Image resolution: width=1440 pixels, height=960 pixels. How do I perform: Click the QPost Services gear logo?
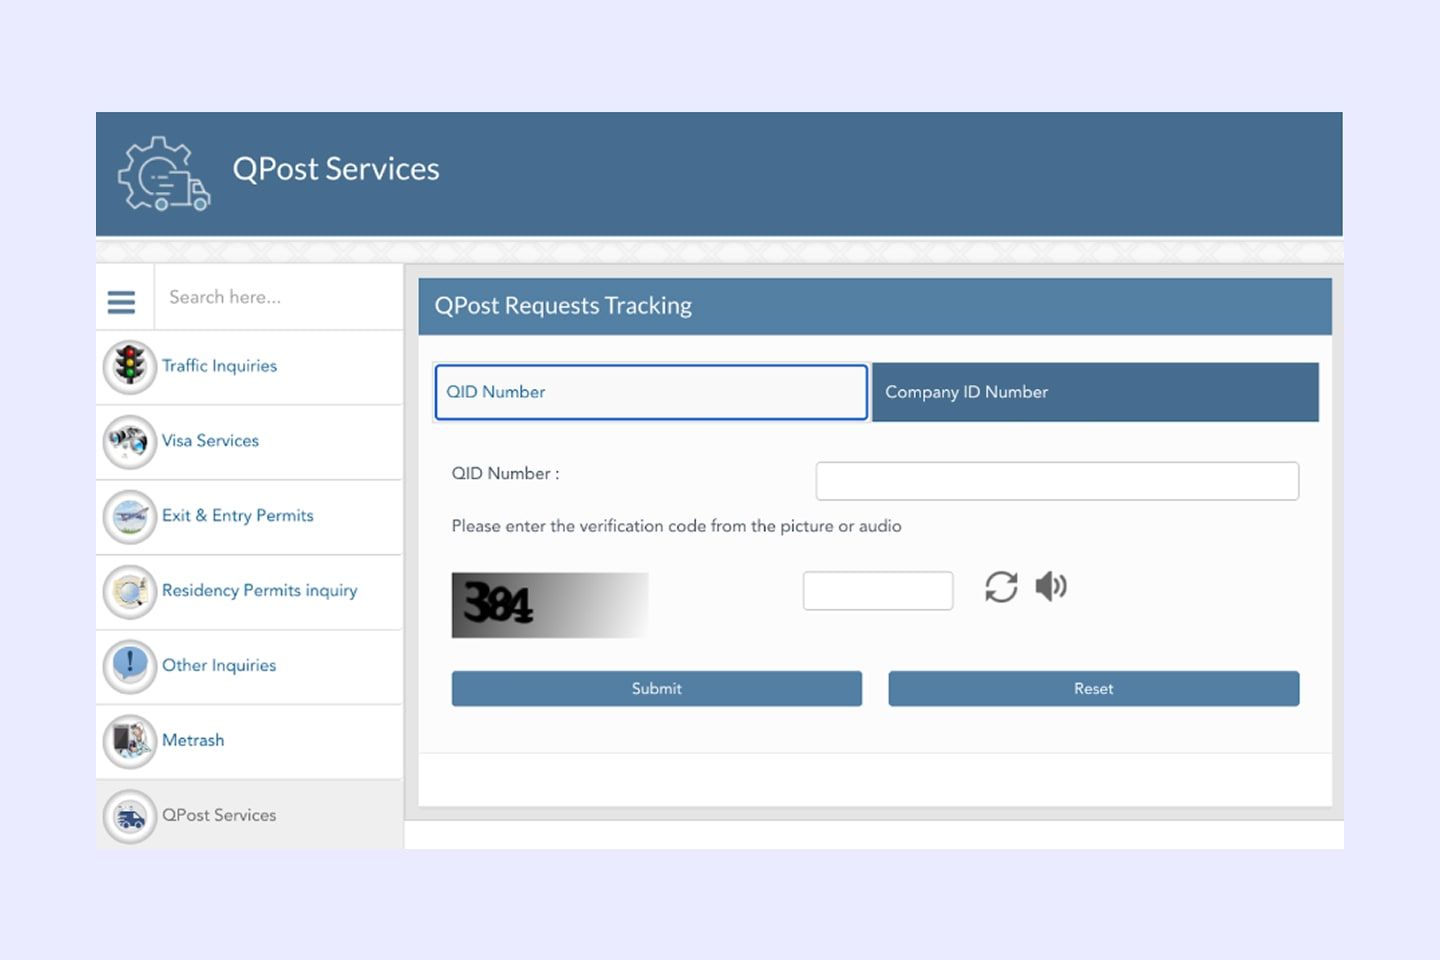164,174
